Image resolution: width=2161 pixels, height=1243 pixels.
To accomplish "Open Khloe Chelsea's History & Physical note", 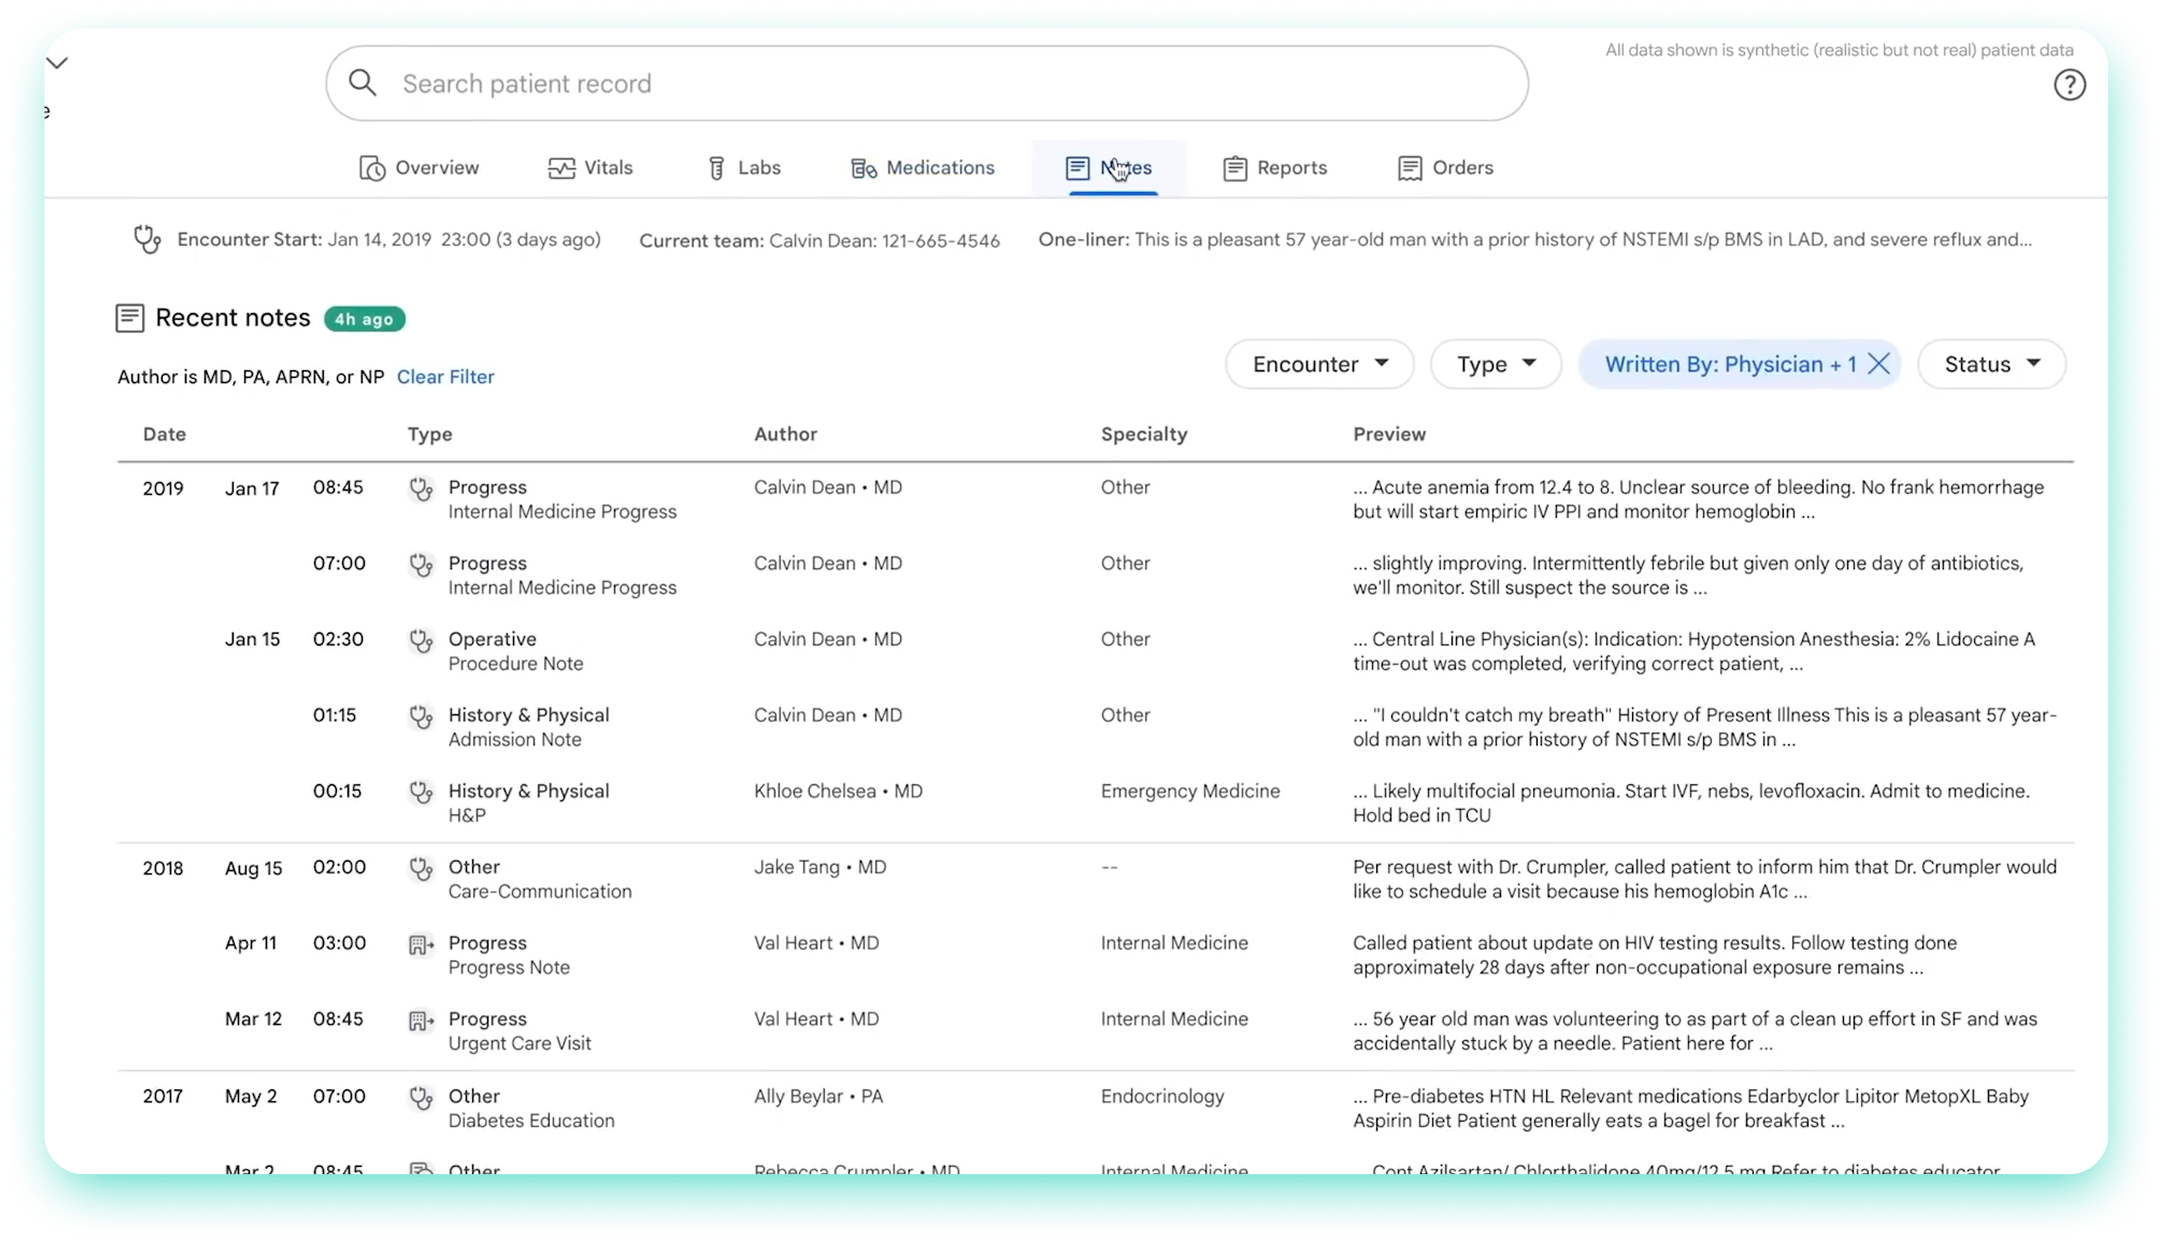I will (x=528, y=792).
